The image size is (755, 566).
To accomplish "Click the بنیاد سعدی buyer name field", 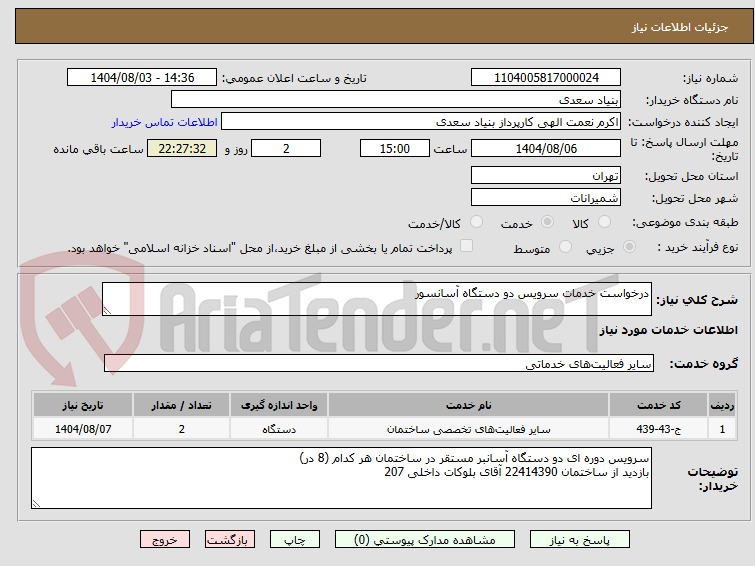I will [396, 100].
